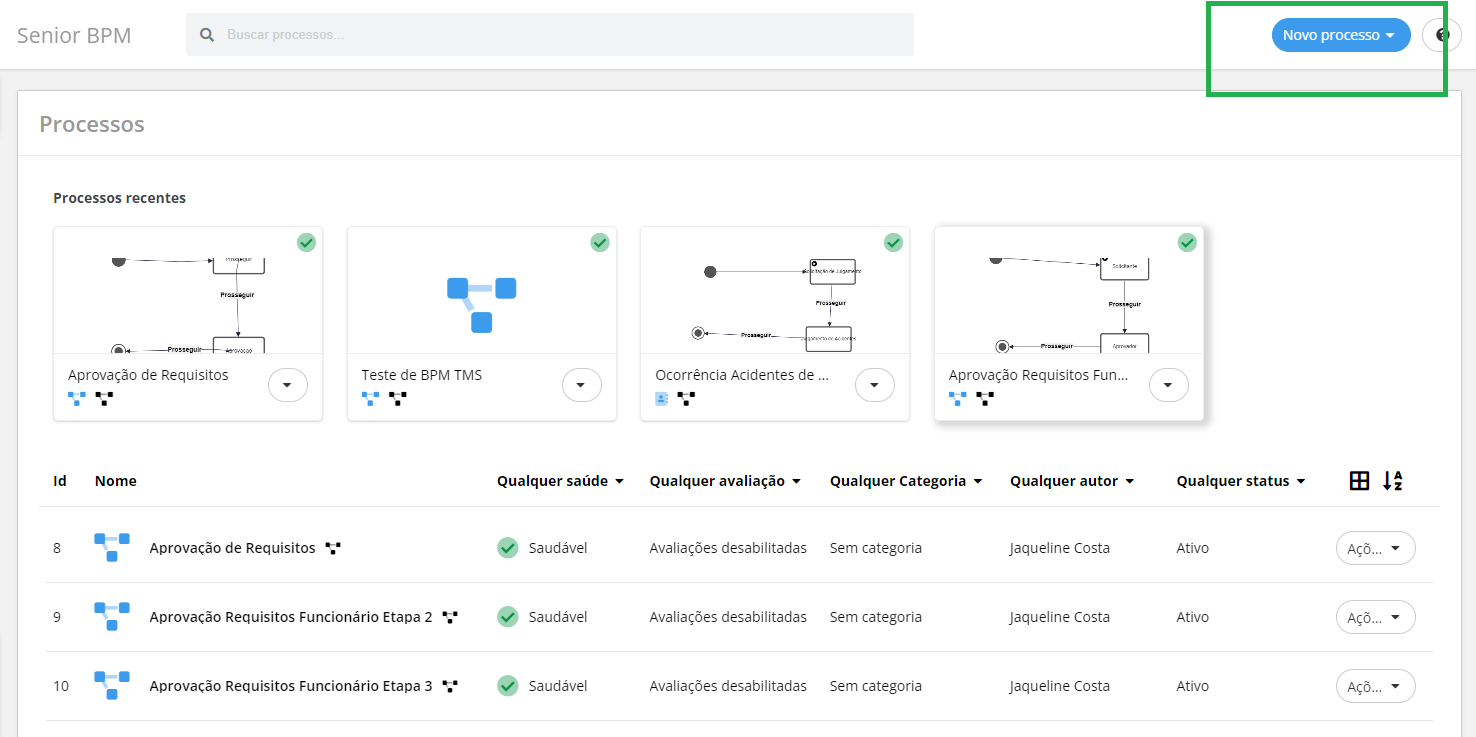
Task: Expand Qualquer saúde filter
Action: [560, 481]
